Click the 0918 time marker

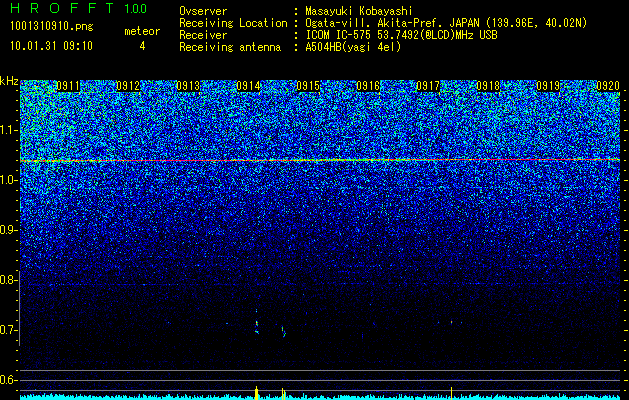click(x=488, y=86)
